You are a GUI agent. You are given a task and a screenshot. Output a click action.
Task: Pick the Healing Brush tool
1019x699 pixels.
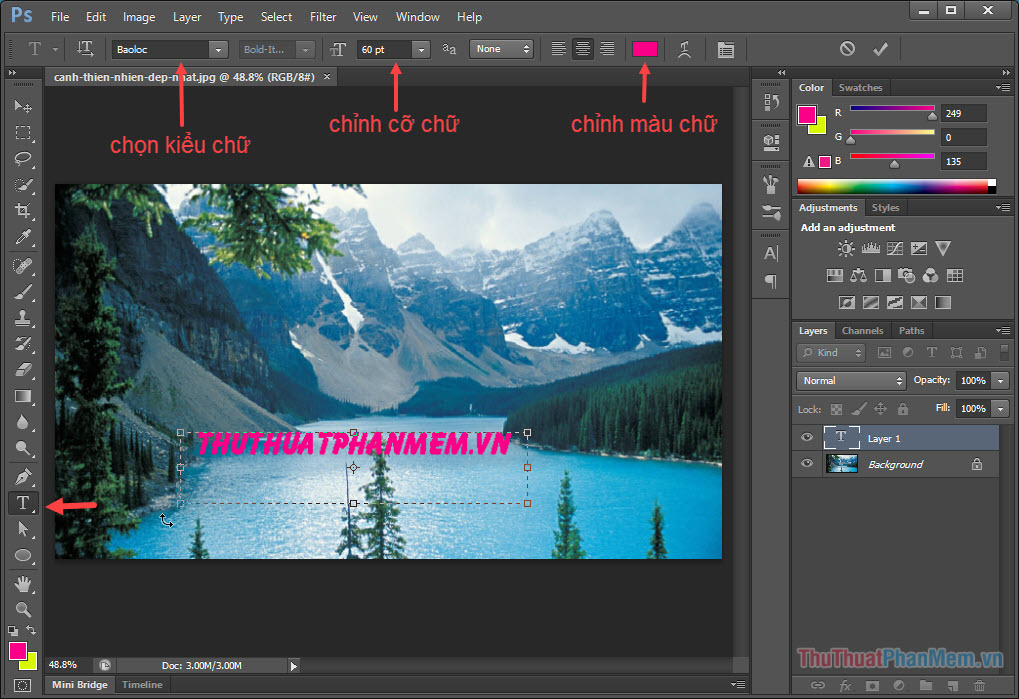22,266
